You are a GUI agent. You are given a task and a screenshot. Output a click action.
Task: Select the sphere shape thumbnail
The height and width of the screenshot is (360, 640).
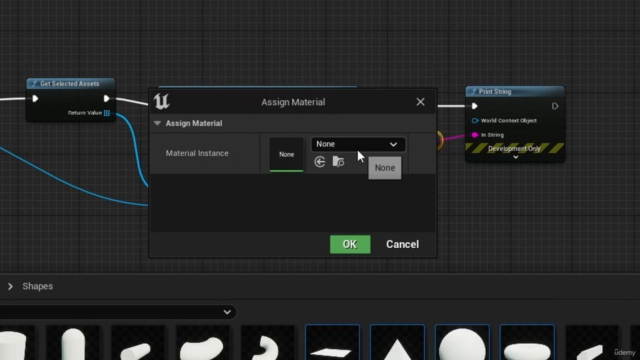pos(462,342)
